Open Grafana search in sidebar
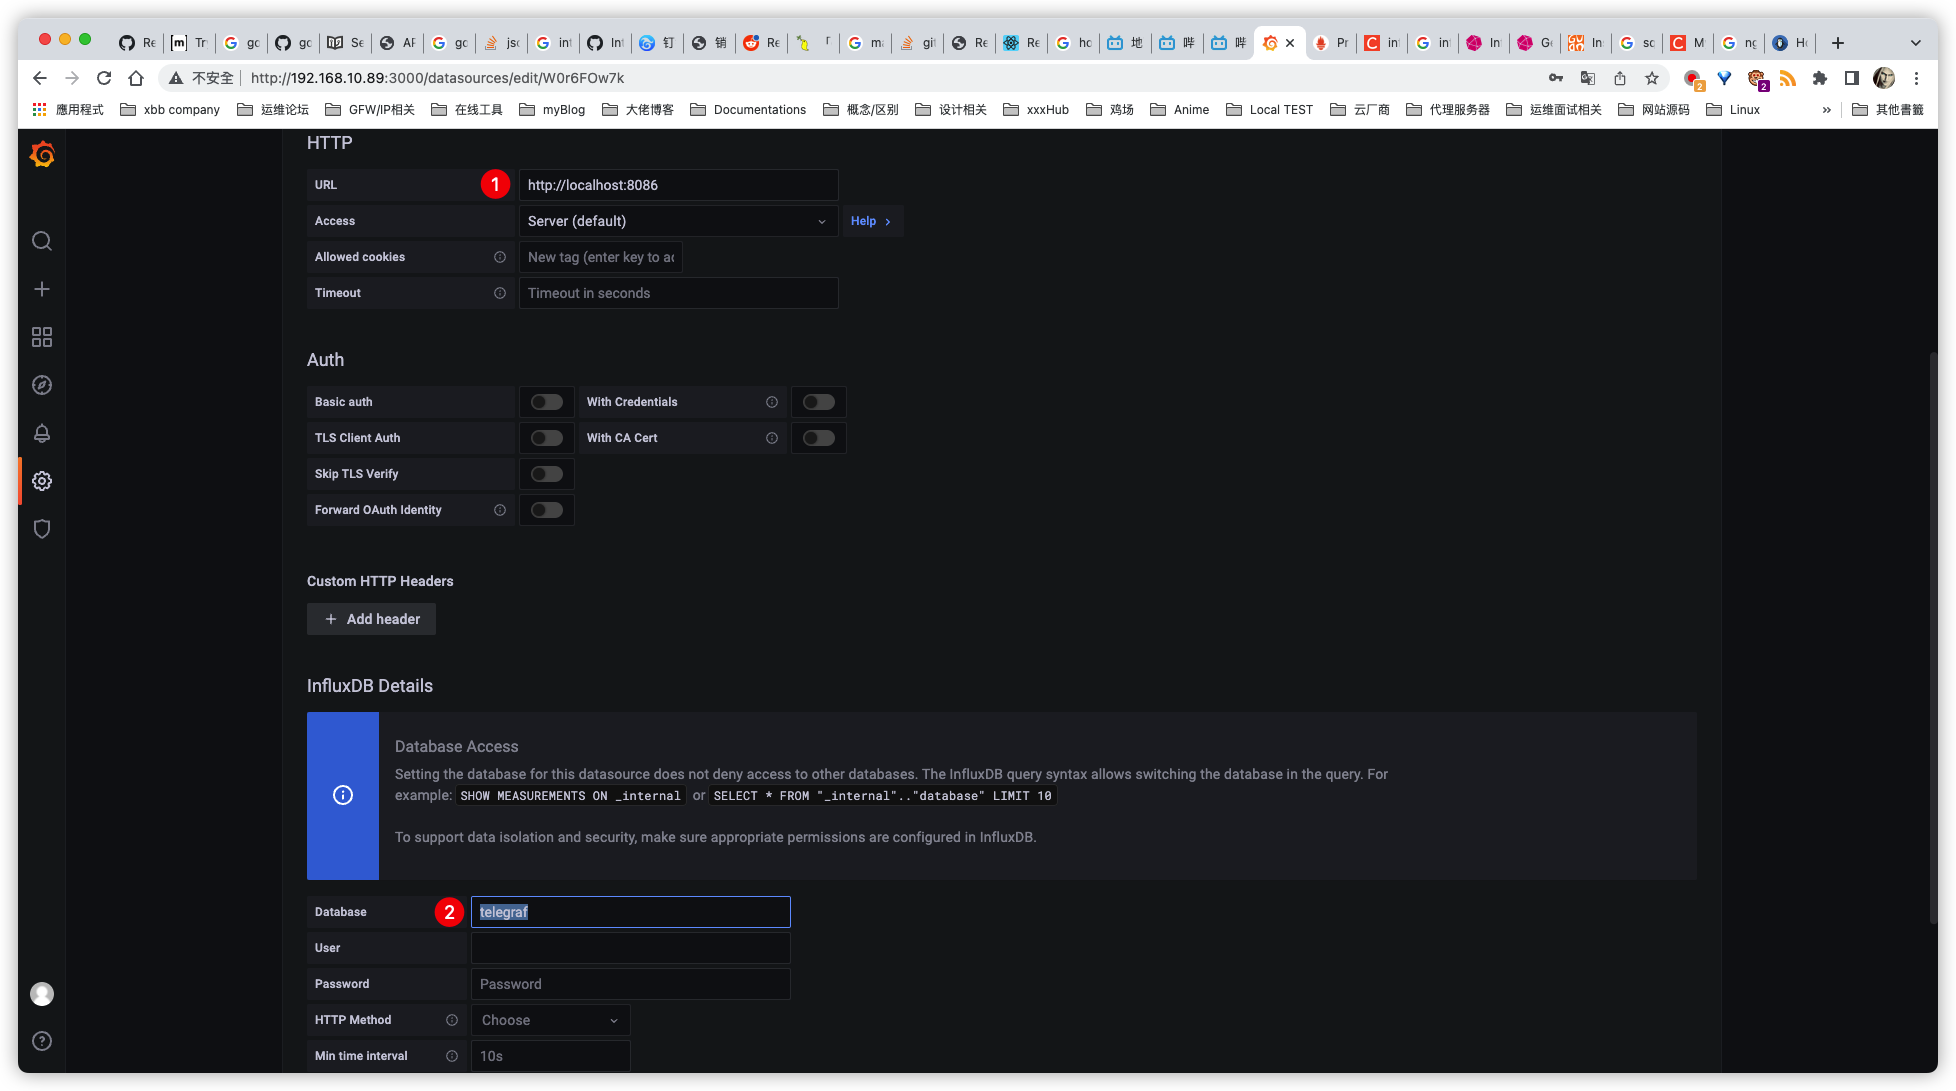1956x1091 pixels. pyautogui.click(x=42, y=241)
